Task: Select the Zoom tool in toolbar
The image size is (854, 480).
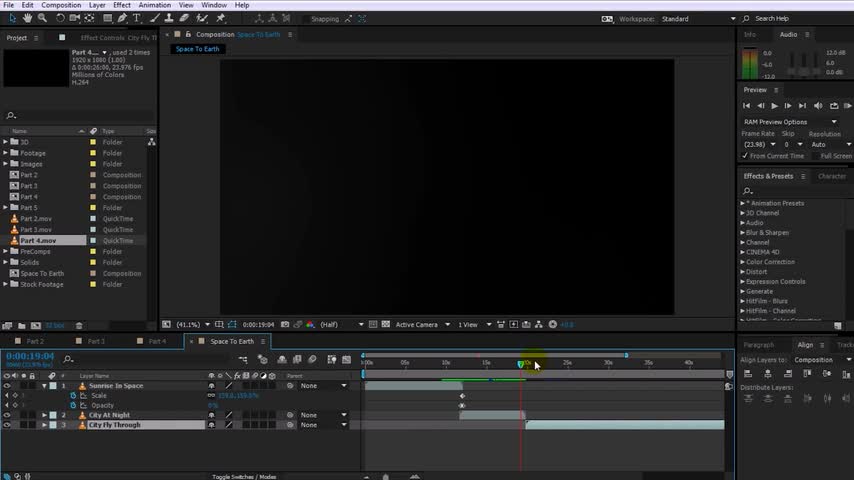Action: click(42, 18)
